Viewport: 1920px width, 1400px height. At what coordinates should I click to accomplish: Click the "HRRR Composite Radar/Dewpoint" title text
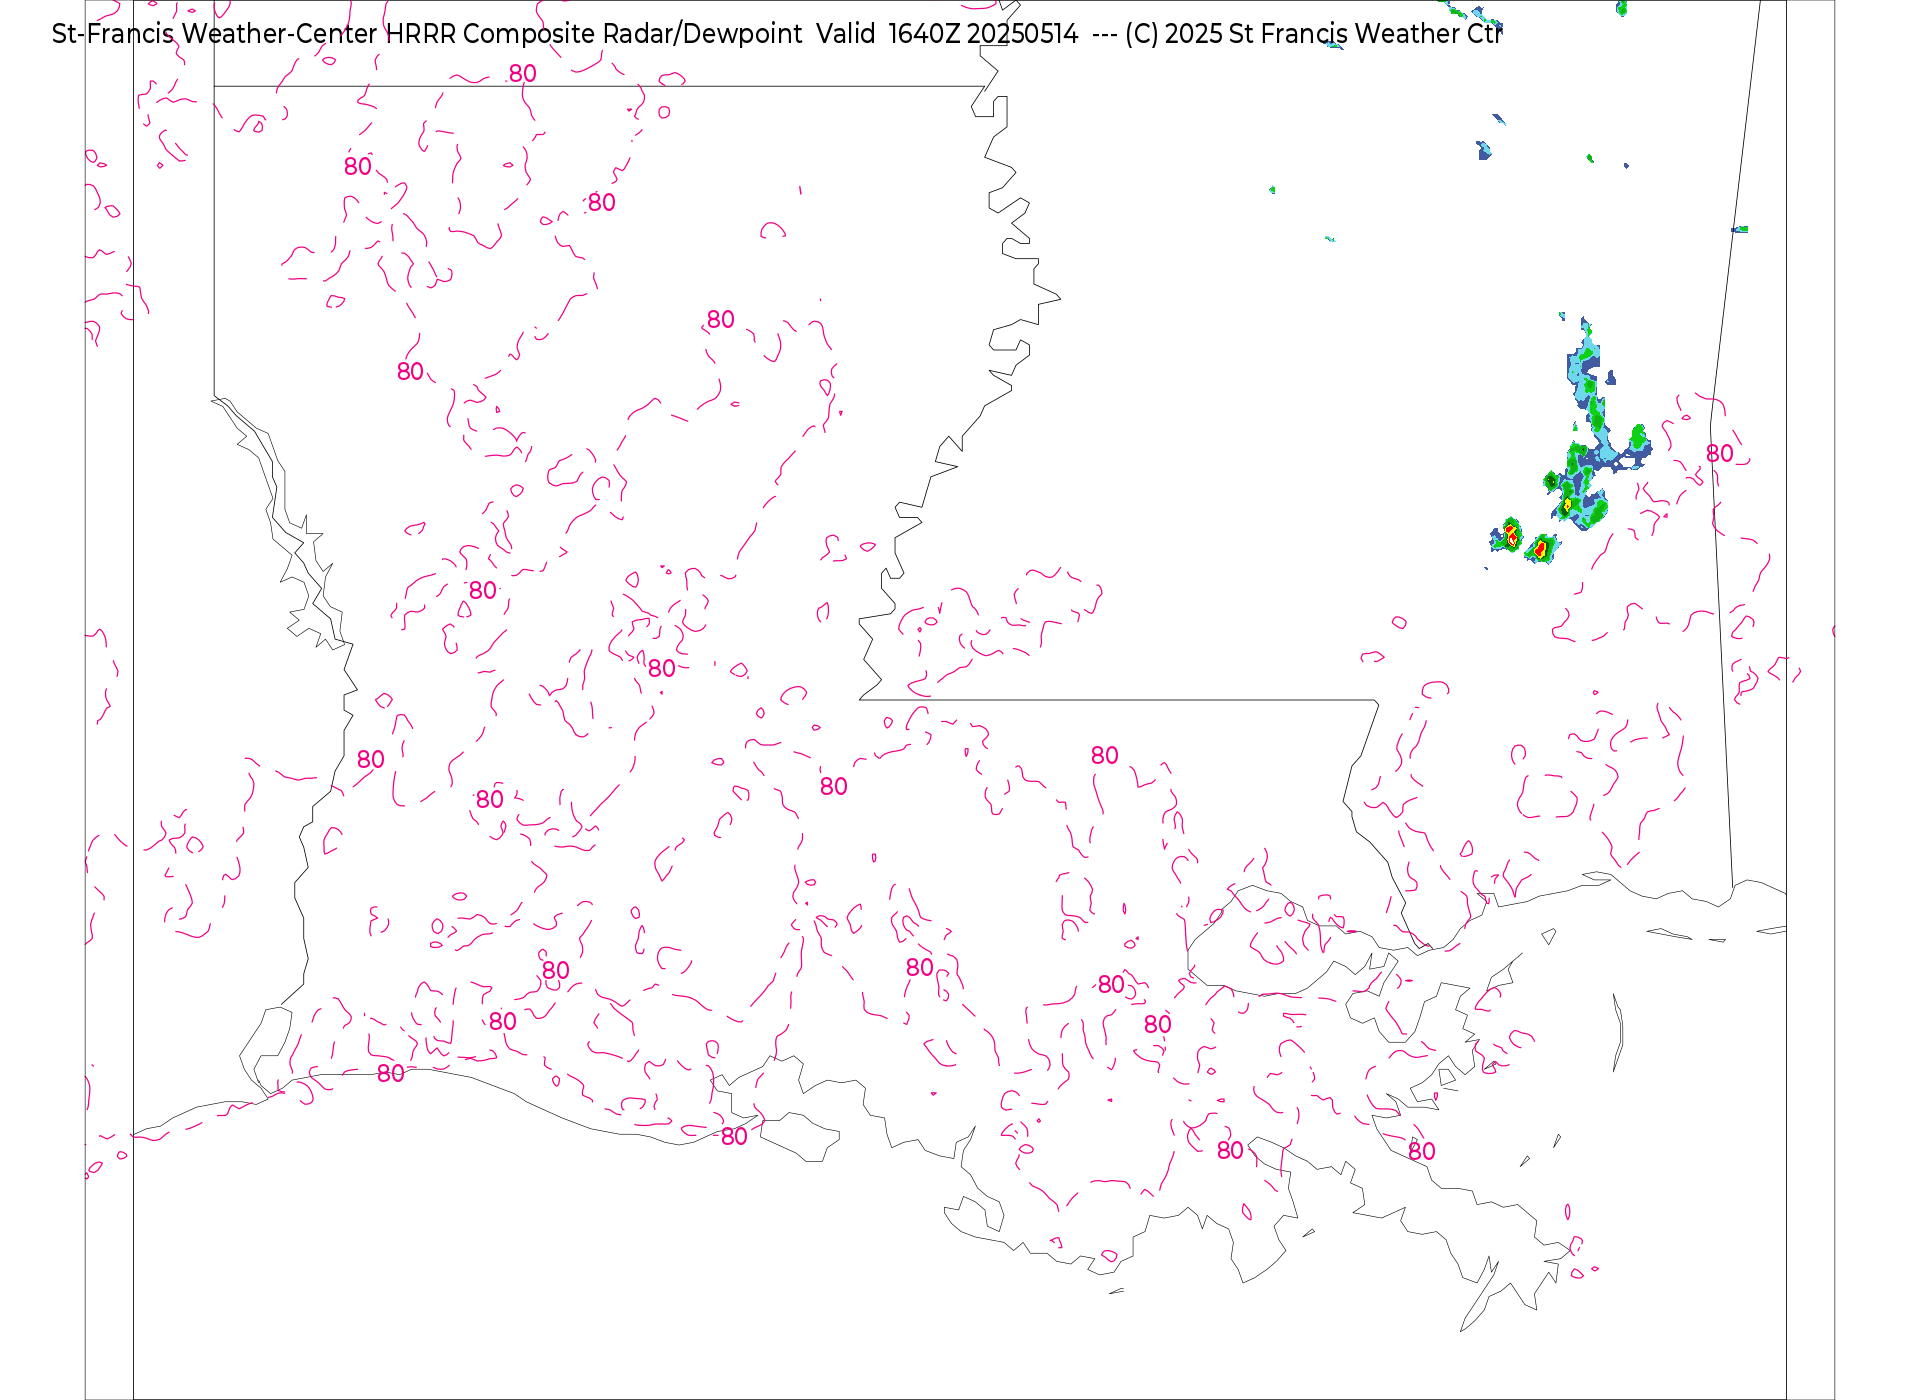point(594,34)
